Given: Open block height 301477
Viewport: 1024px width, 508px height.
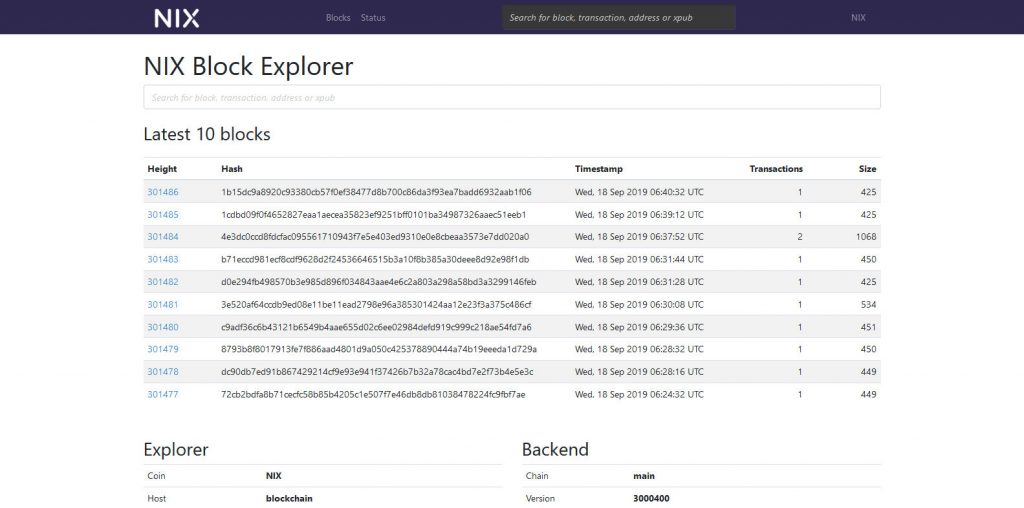Looking at the screenshot, I should (163, 394).
